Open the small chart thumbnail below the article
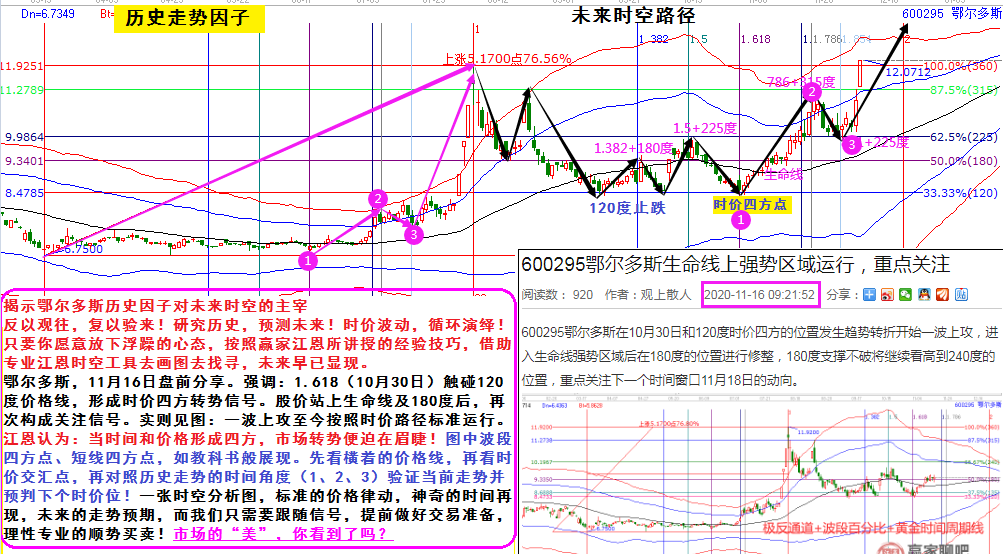The height and width of the screenshot is (554, 1003). coord(760,475)
